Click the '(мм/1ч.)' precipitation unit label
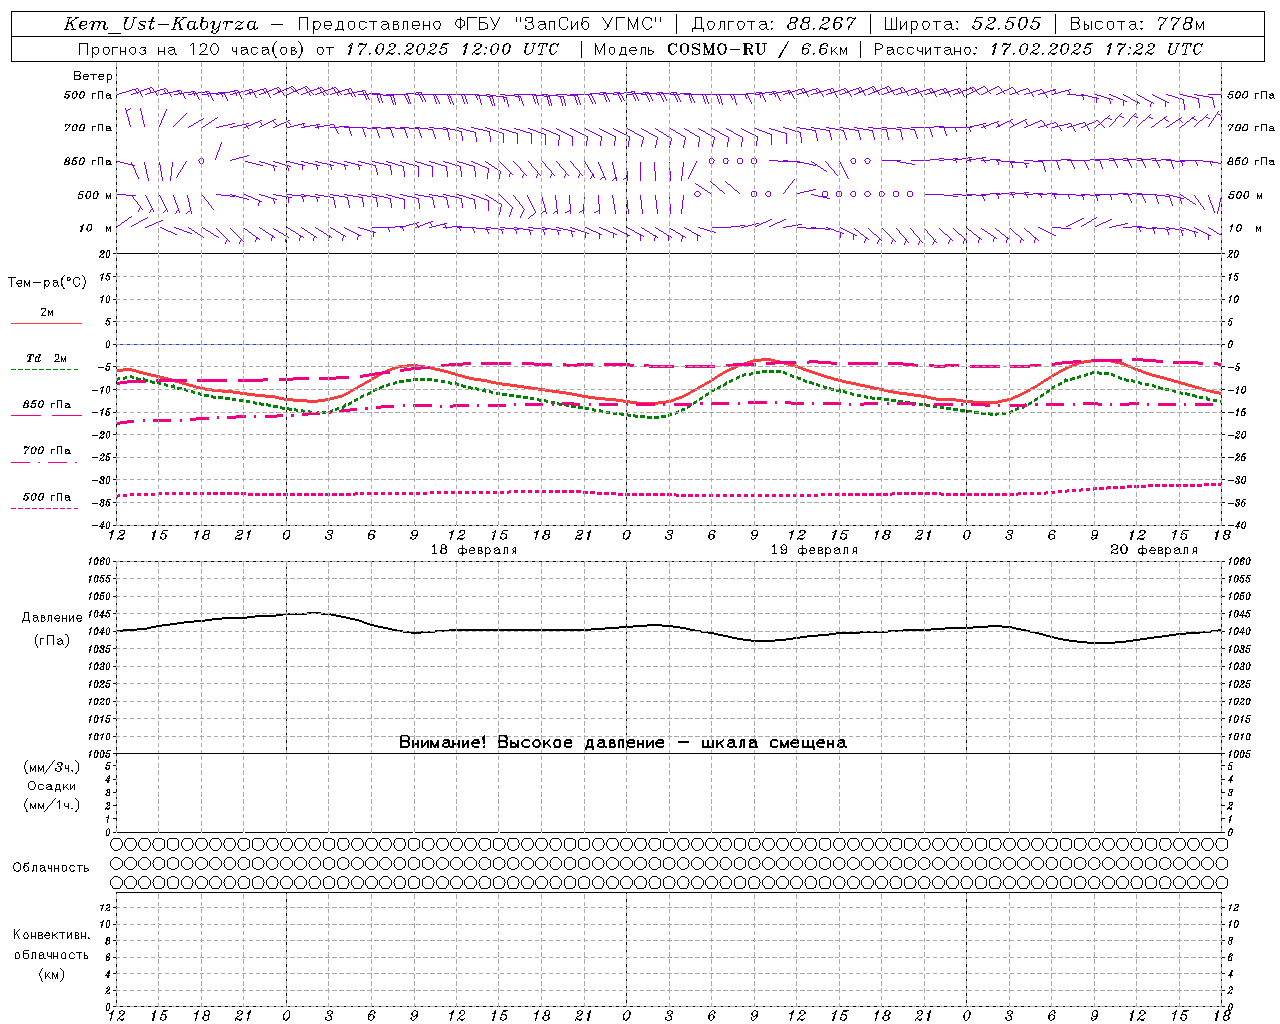Viewport: 1280px width, 1024px height. tap(52, 805)
